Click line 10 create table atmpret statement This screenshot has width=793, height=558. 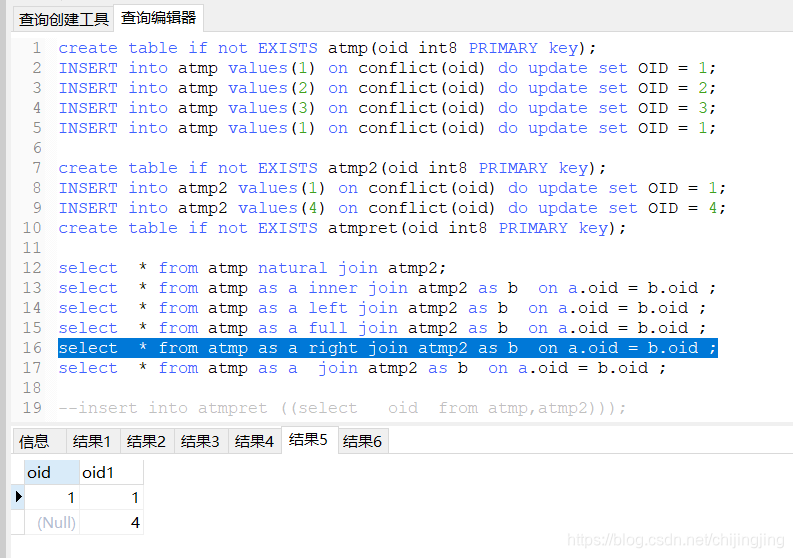click(342, 228)
